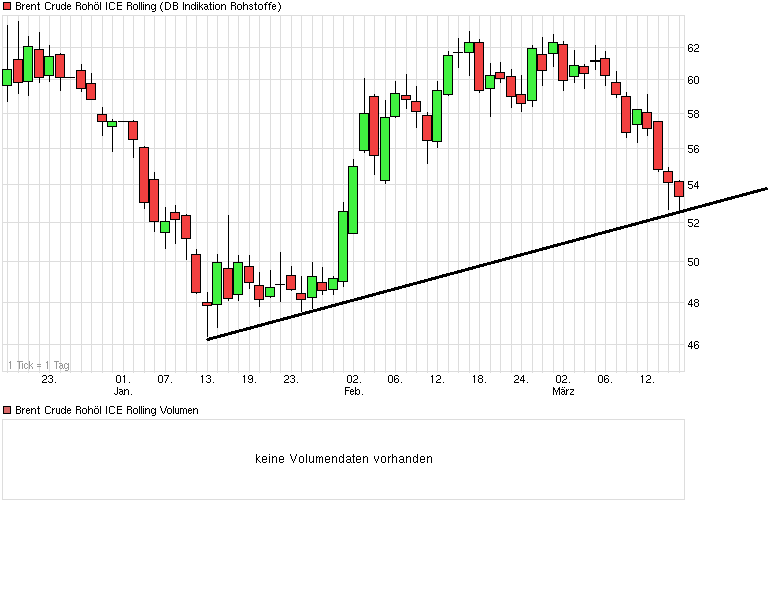Click the 'Jan.' month label
The width and height of the screenshot is (768, 614).
(123, 391)
